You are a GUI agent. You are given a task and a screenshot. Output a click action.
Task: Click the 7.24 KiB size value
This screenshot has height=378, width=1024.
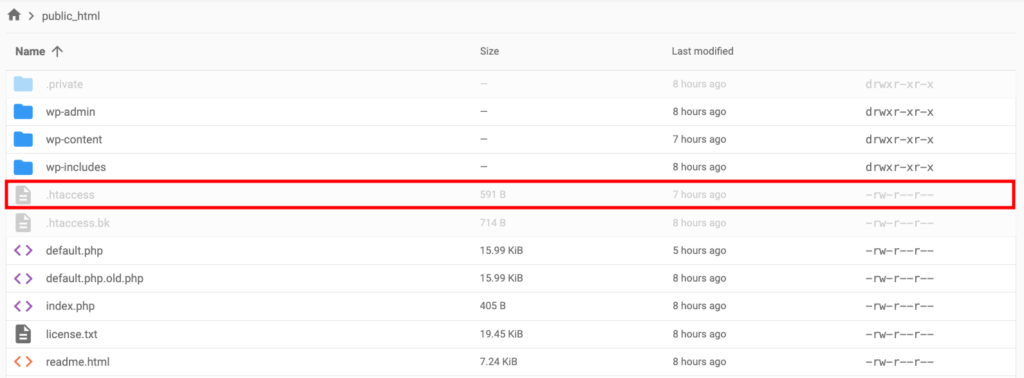[x=499, y=361]
